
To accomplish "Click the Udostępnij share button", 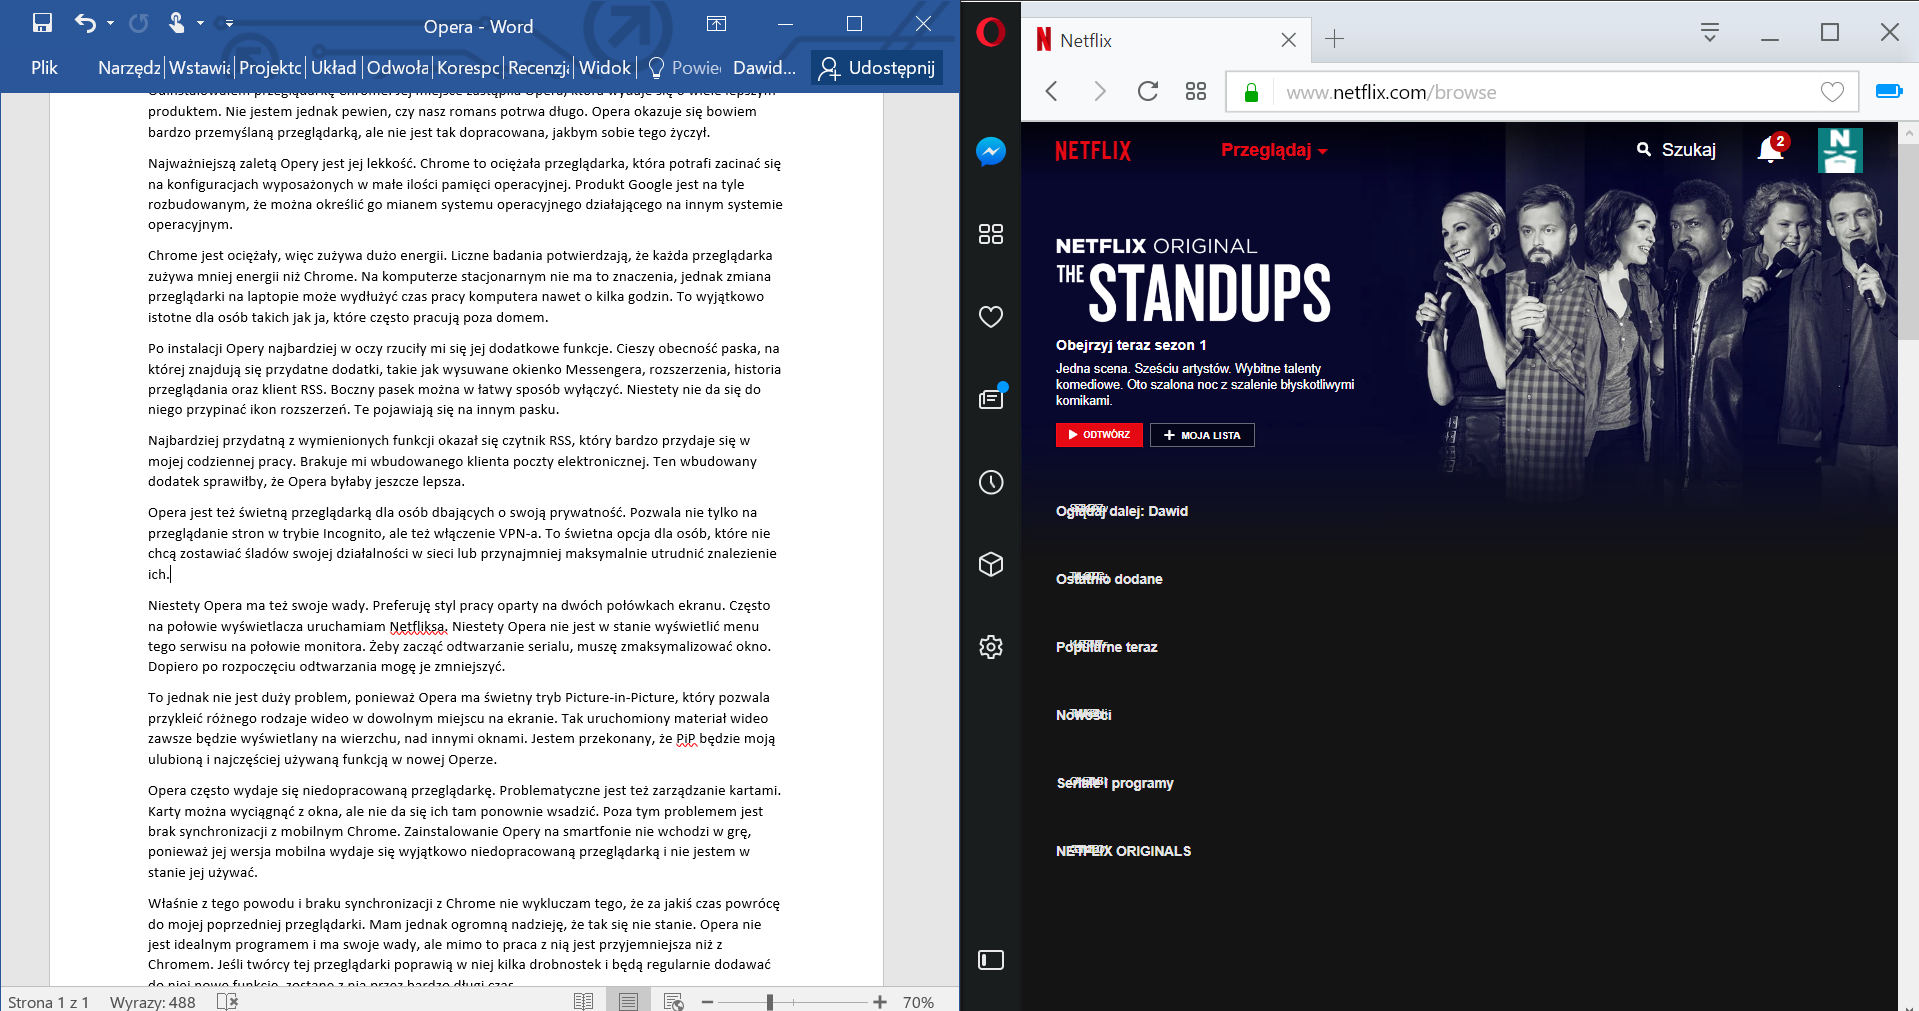I will (x=877, y=68).
